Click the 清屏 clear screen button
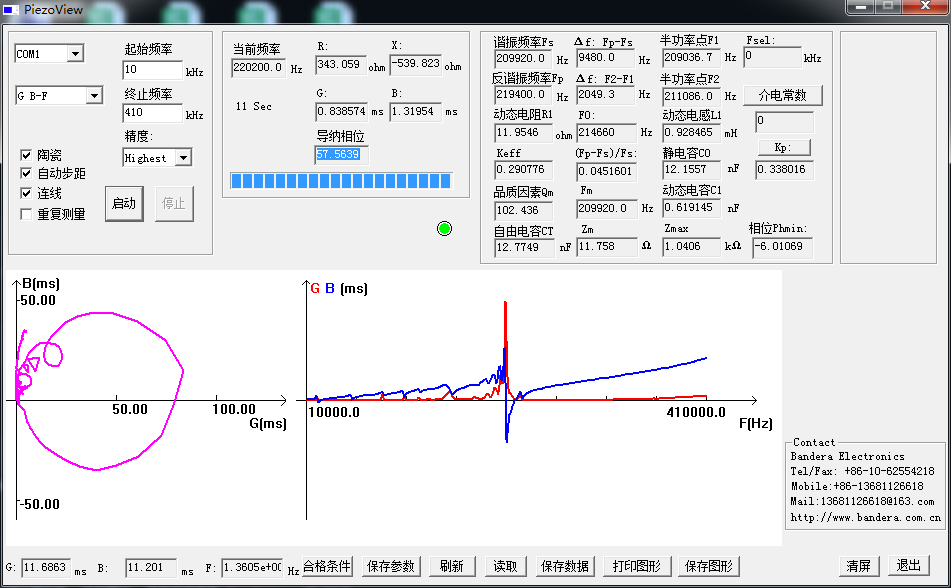 (859, 566)
